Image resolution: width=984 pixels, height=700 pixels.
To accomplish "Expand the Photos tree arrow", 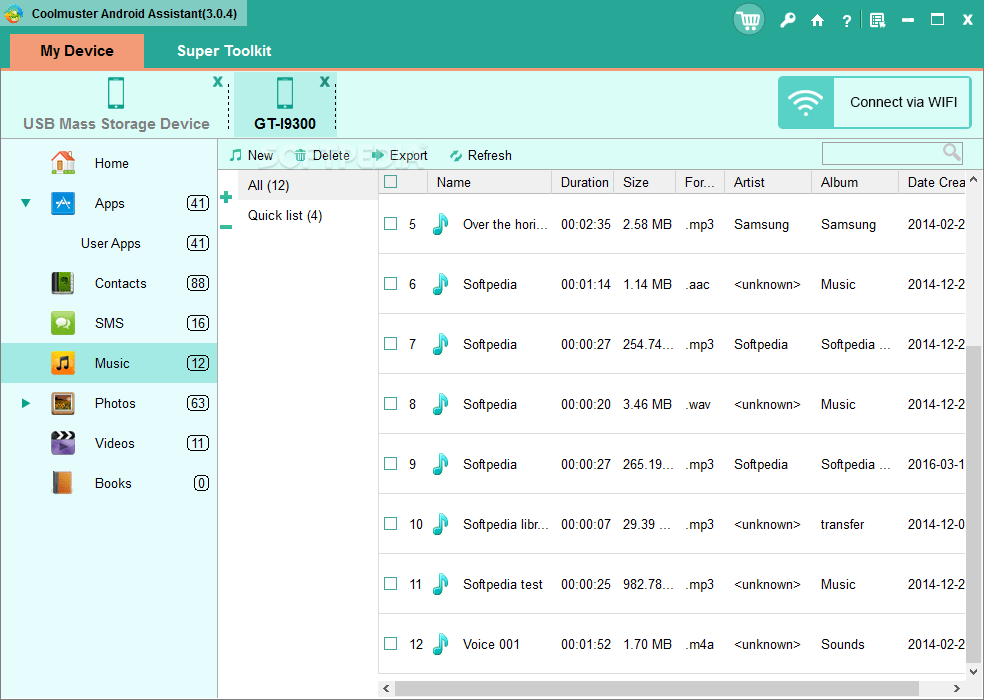I will pyautogui.click(x=26, y=403).
